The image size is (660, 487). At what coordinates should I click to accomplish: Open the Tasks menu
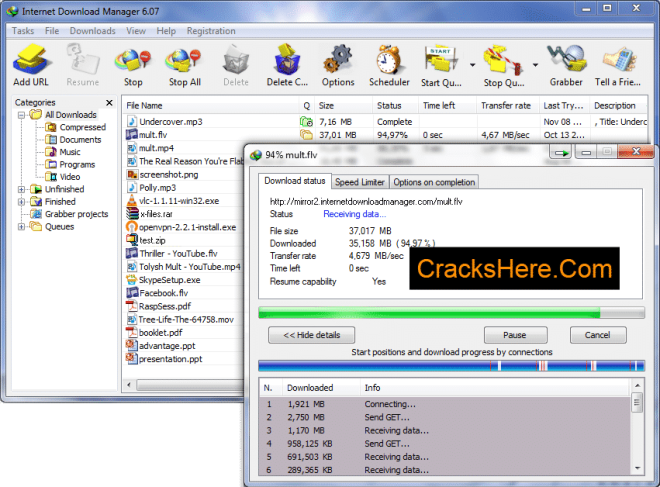tap(23, 31)
